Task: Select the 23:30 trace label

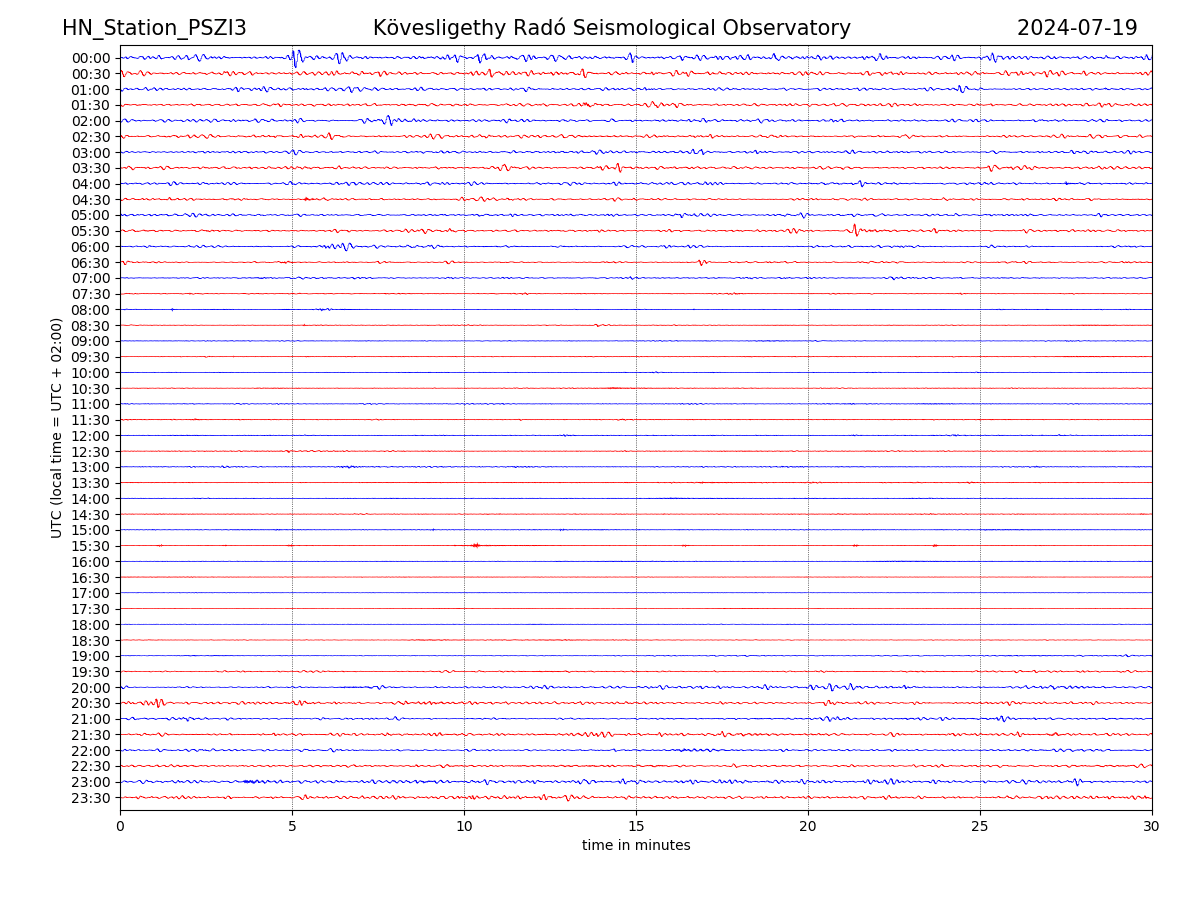Action: [x=91, y=798]
